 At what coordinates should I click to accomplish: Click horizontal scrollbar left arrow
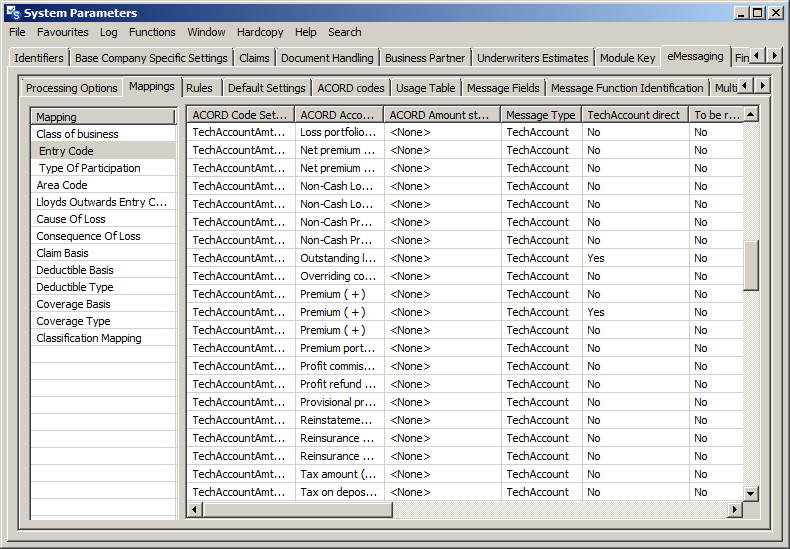tap(194, 510)
